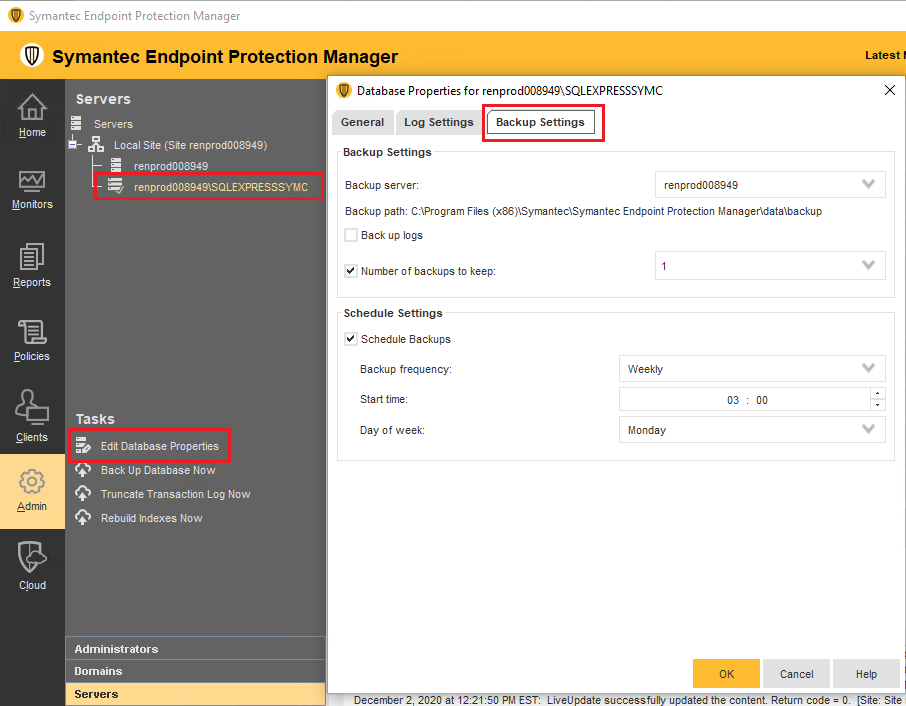Select the Servers root tree item
Screen dimensions: 906x706
[x=113, y=124]
